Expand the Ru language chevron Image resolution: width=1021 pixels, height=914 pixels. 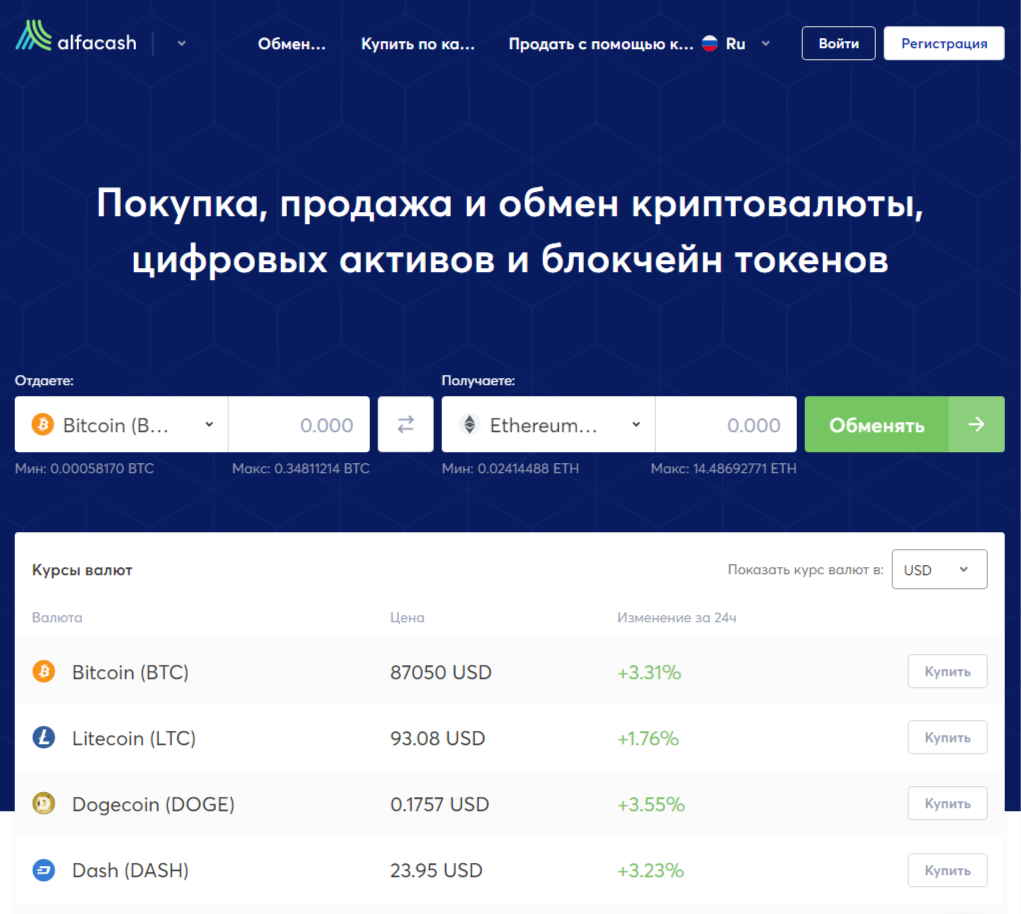tap(766, 44)
